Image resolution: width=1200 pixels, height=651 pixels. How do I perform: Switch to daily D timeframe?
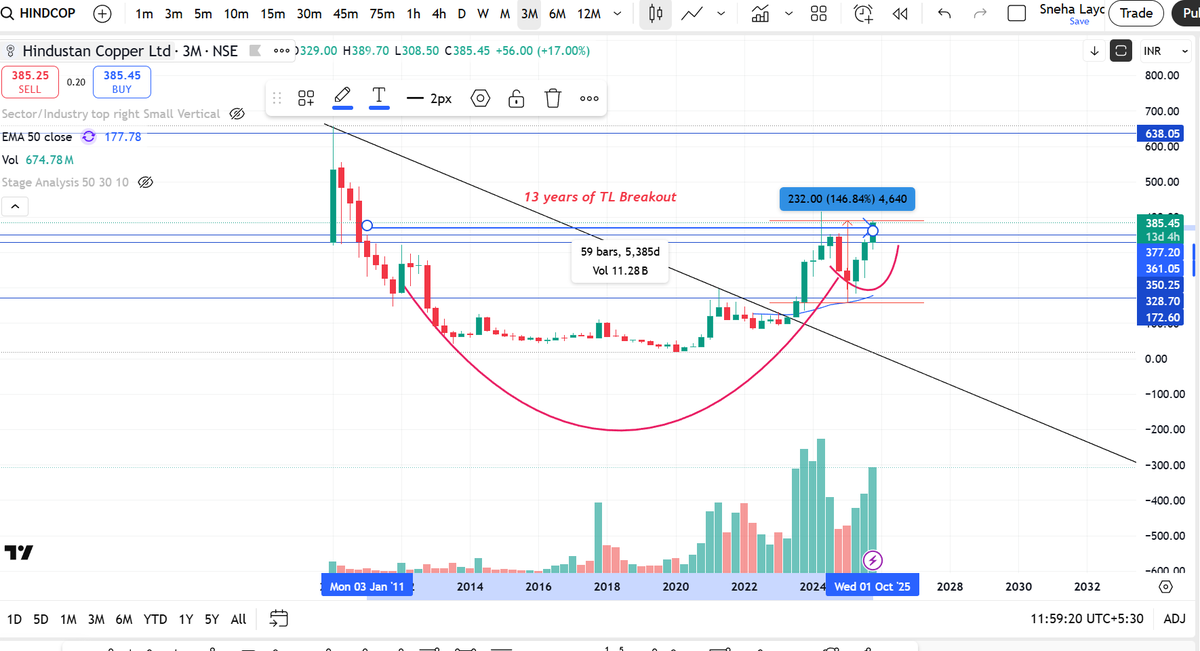point(461,14)
